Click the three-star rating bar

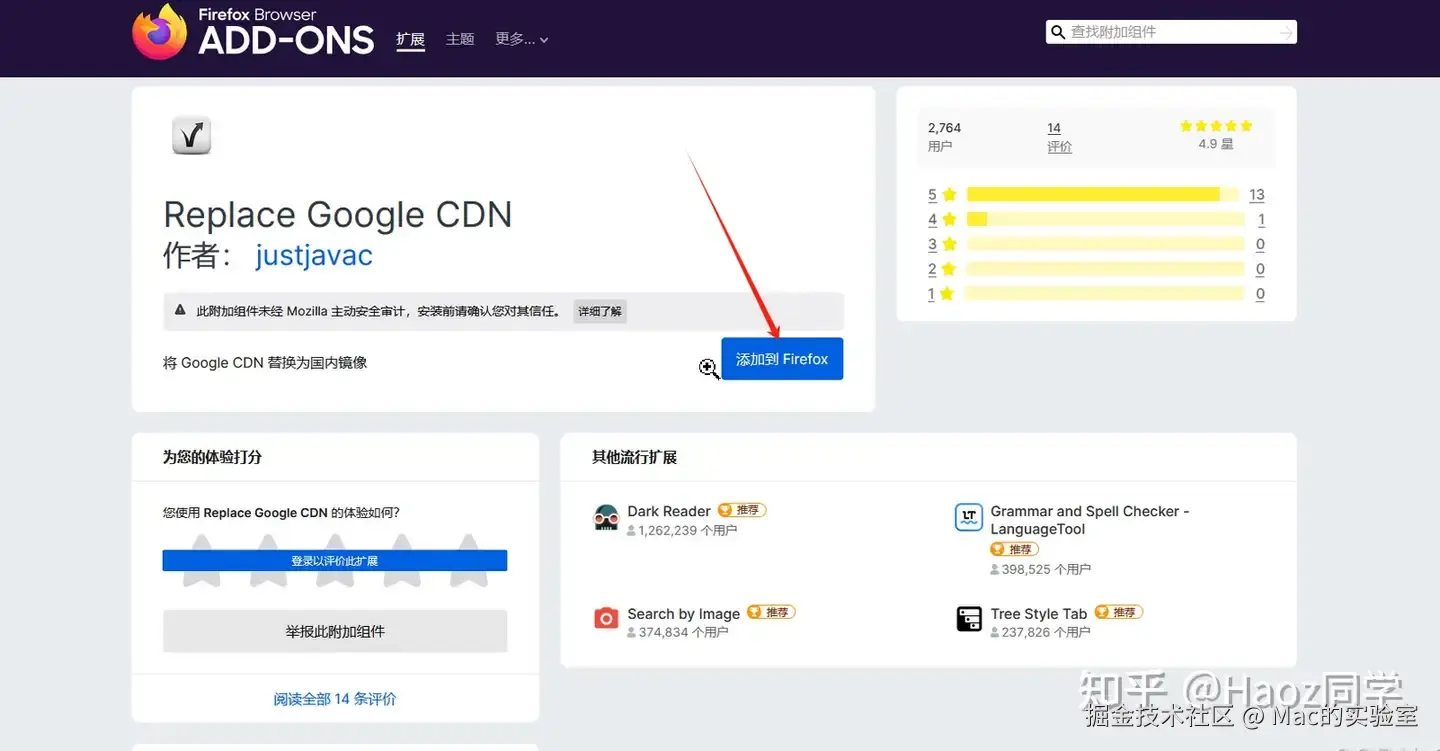[1105, 244]
